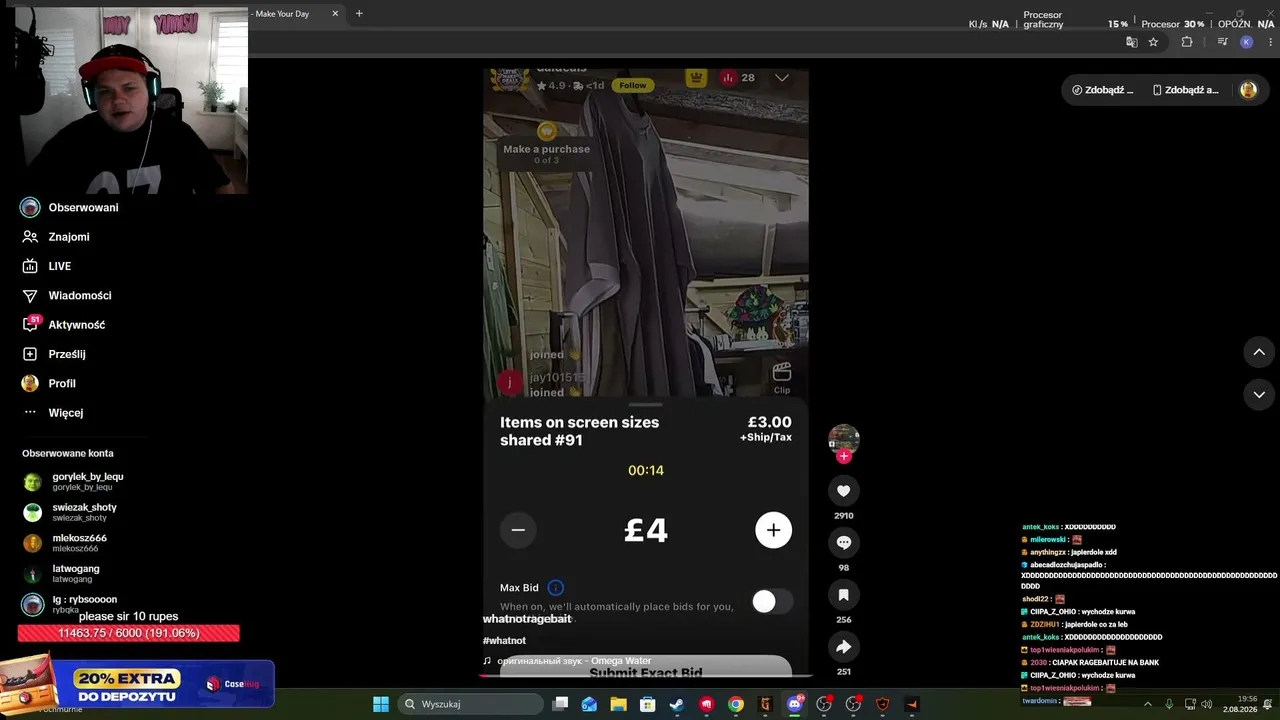Click the first Zdobądź button with TikTok icon
This screenshot has height=720, width=1280.
click(1102, 90)
